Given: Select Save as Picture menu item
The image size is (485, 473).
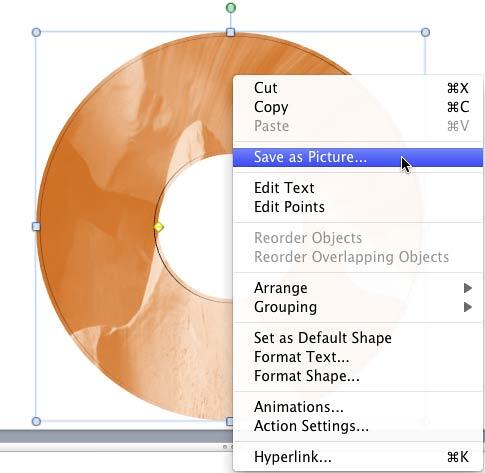Looking at the screenshot, I should (x=358, y=157).
